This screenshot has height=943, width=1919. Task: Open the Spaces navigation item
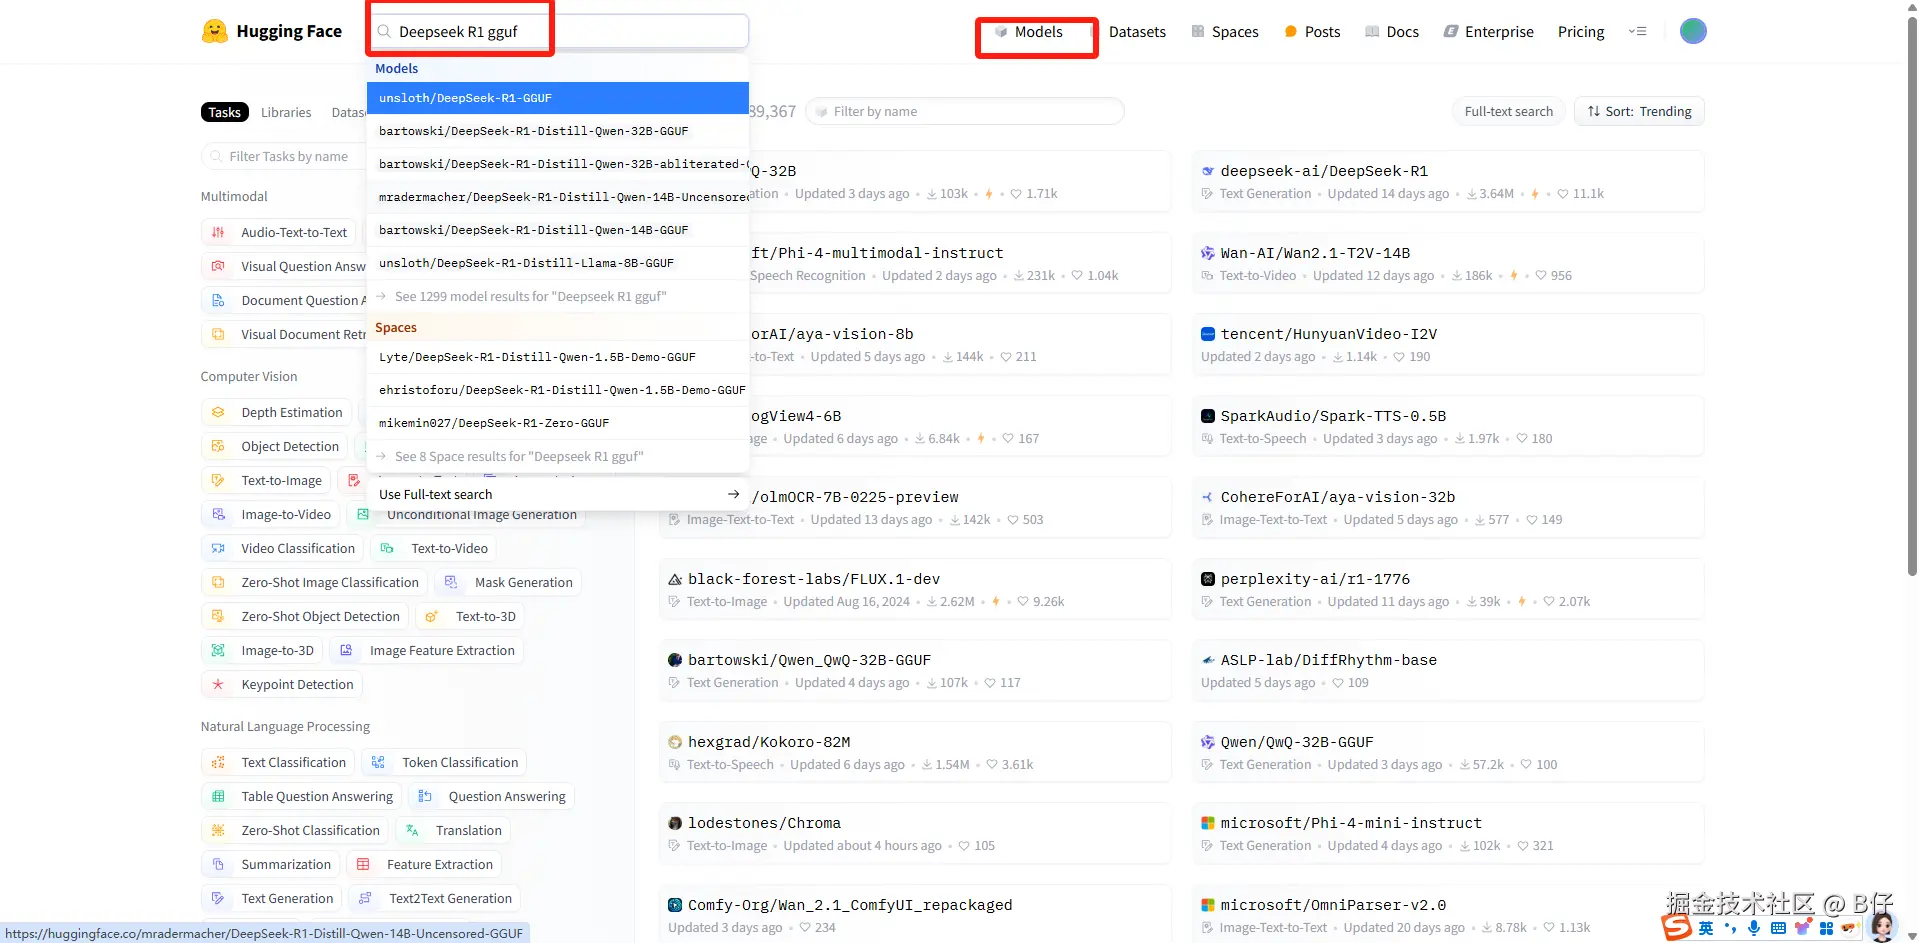[1225, 32]
